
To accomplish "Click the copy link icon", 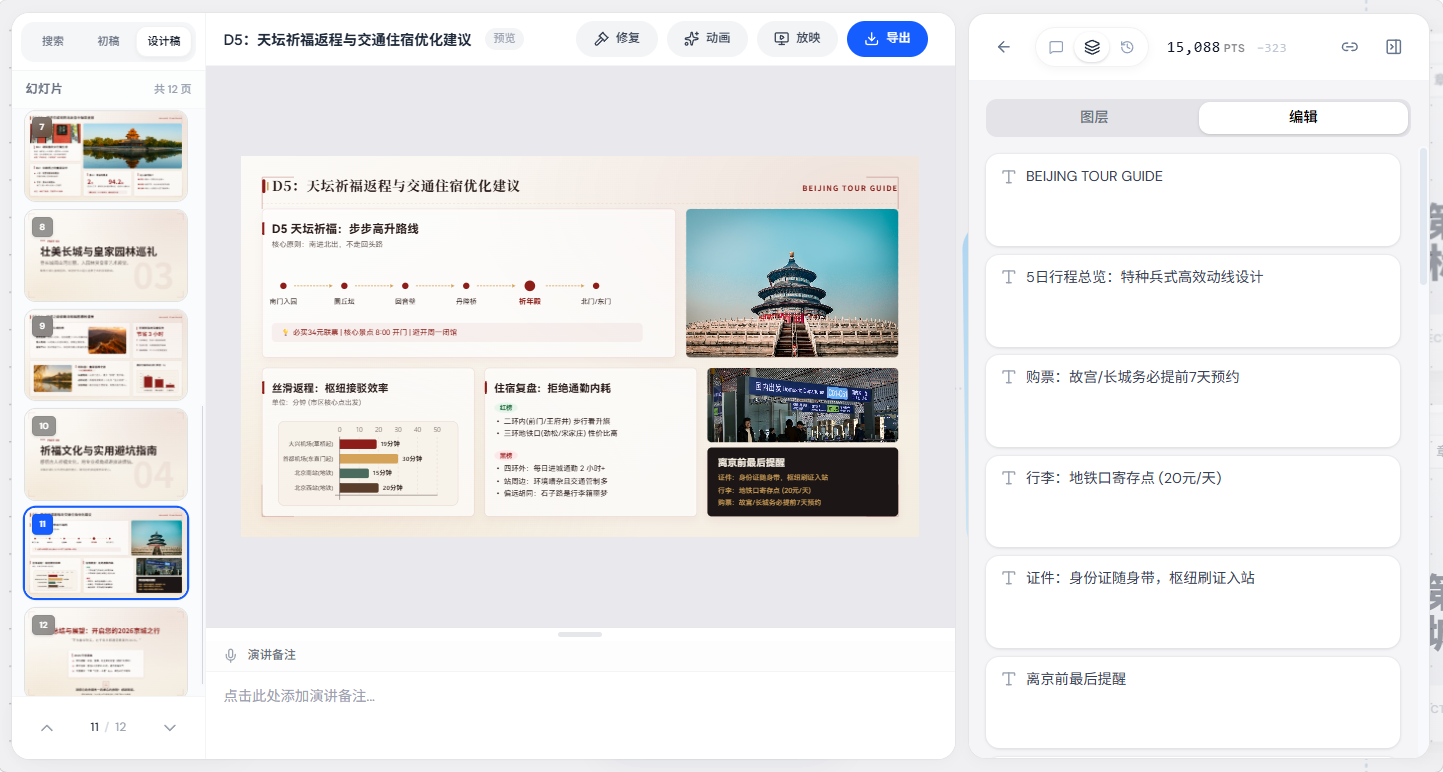I will pyautogui.click(x=1350, y=47).
